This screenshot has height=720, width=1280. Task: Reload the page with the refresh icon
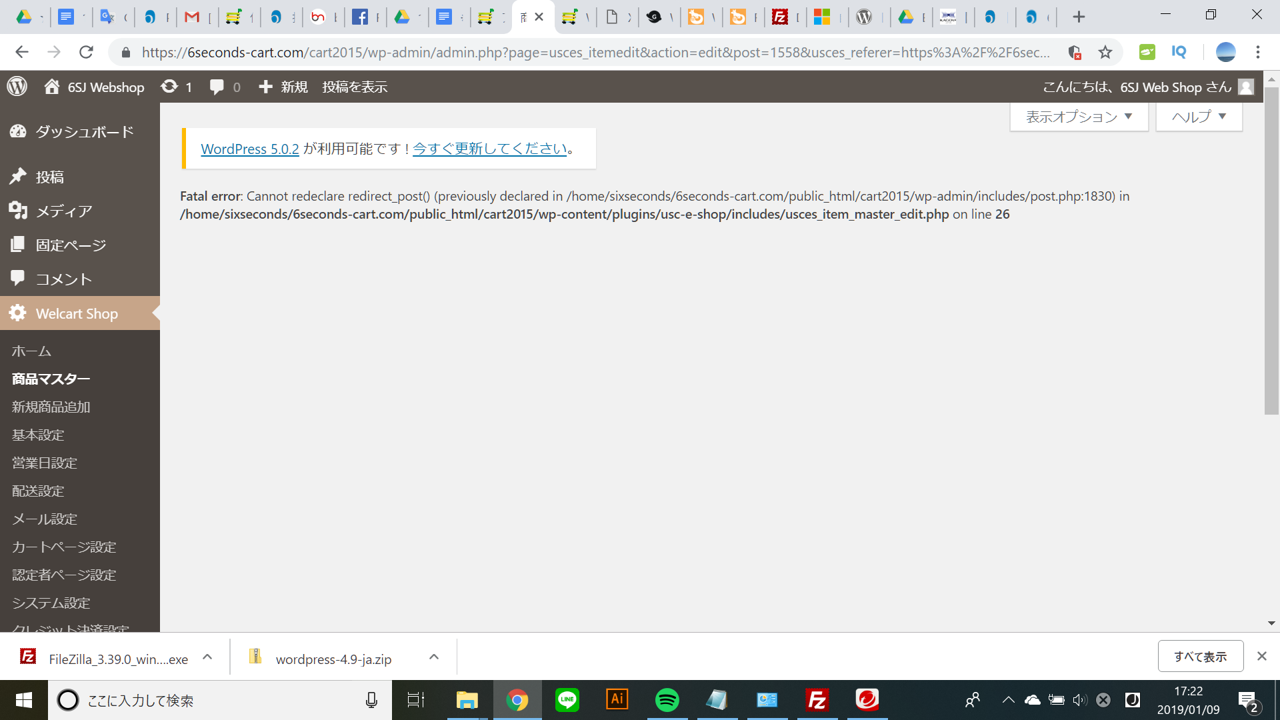click(86, 52)
